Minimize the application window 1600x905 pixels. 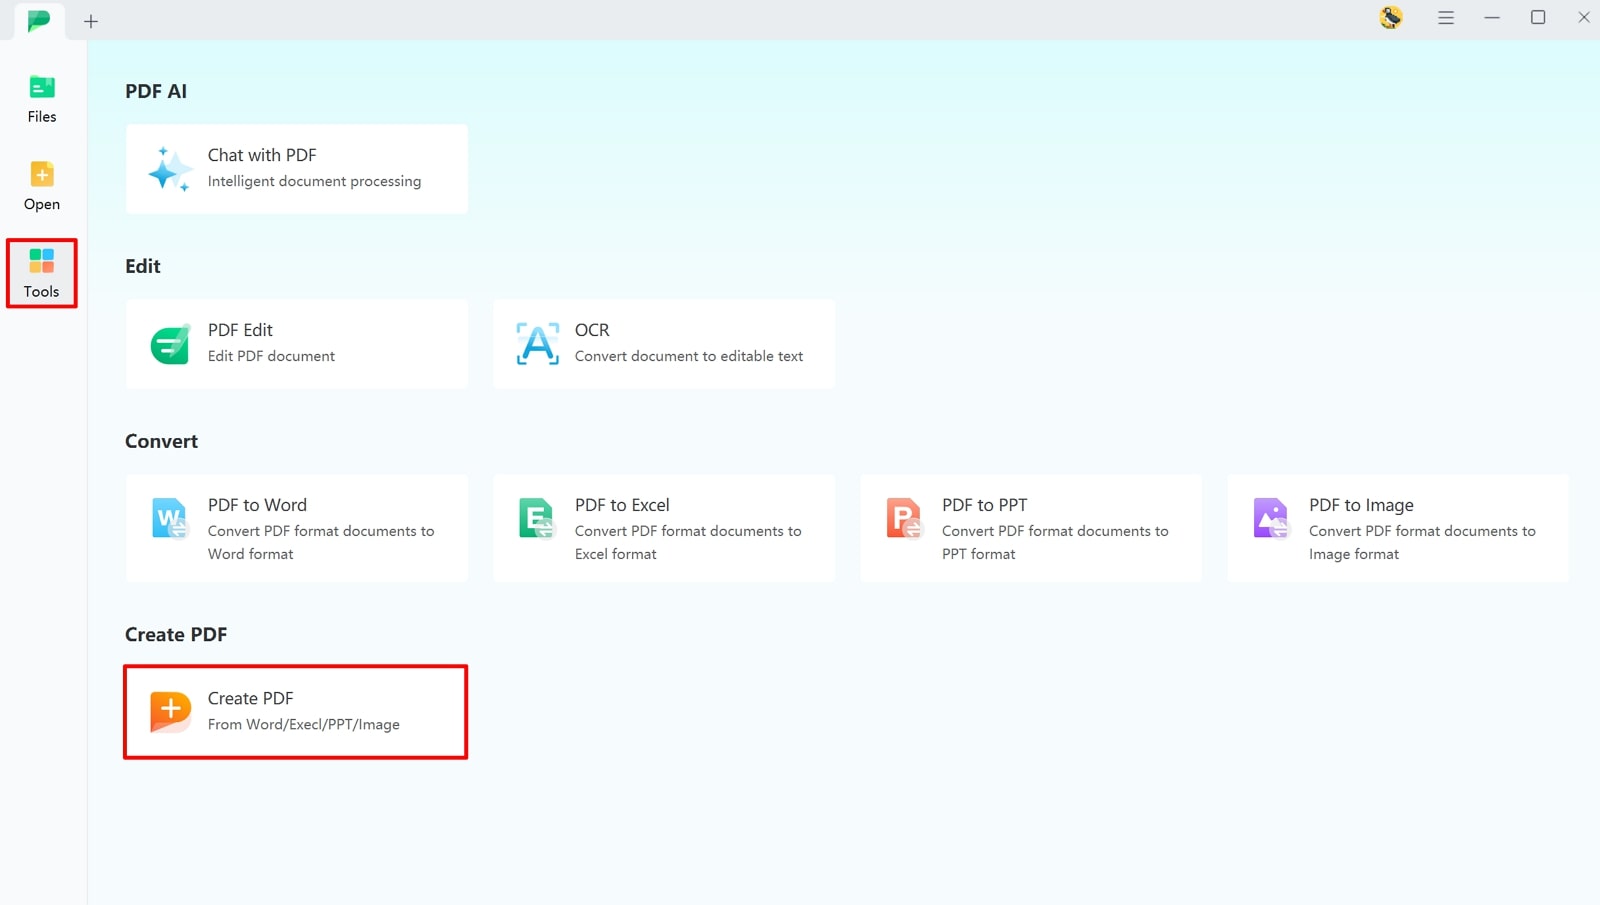pos(1492,17)
